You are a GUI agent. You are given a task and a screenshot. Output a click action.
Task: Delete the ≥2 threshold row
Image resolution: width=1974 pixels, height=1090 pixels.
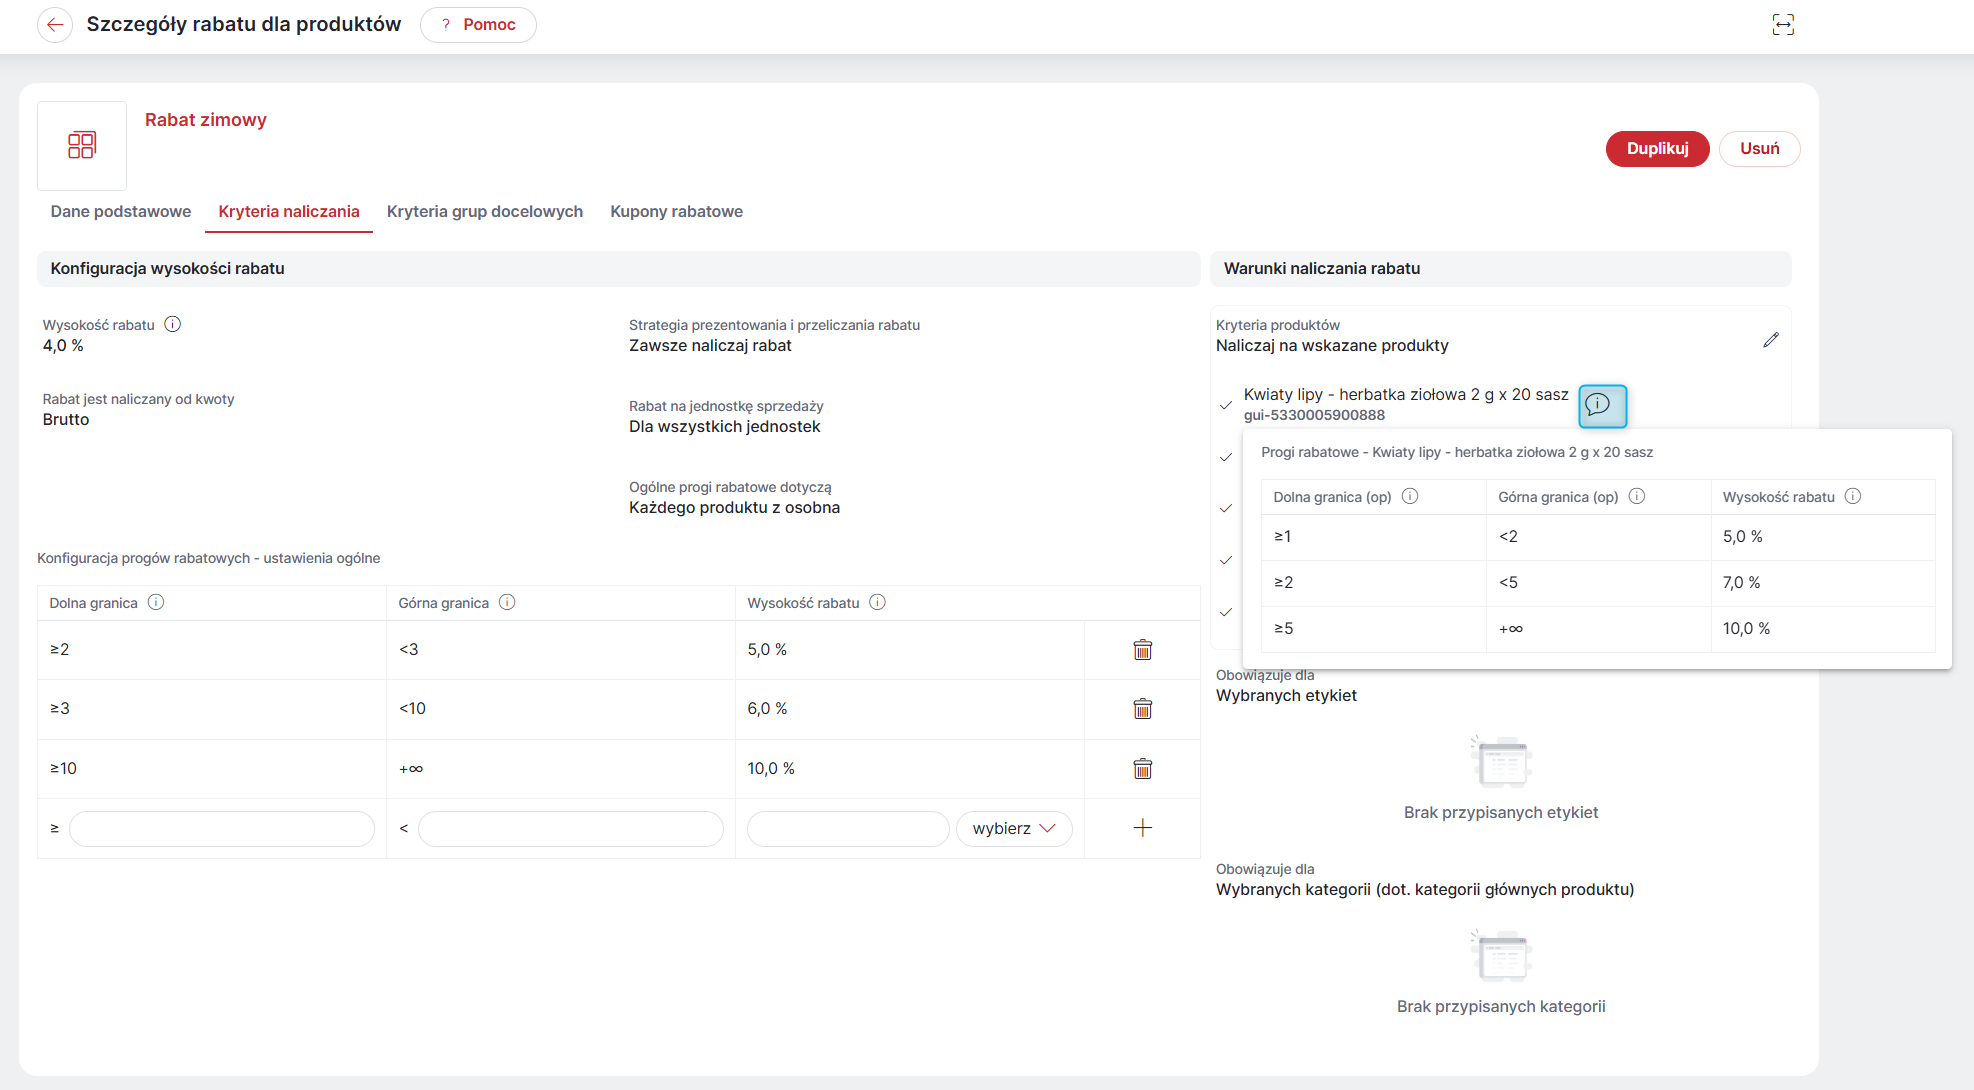pos(1143,650)
